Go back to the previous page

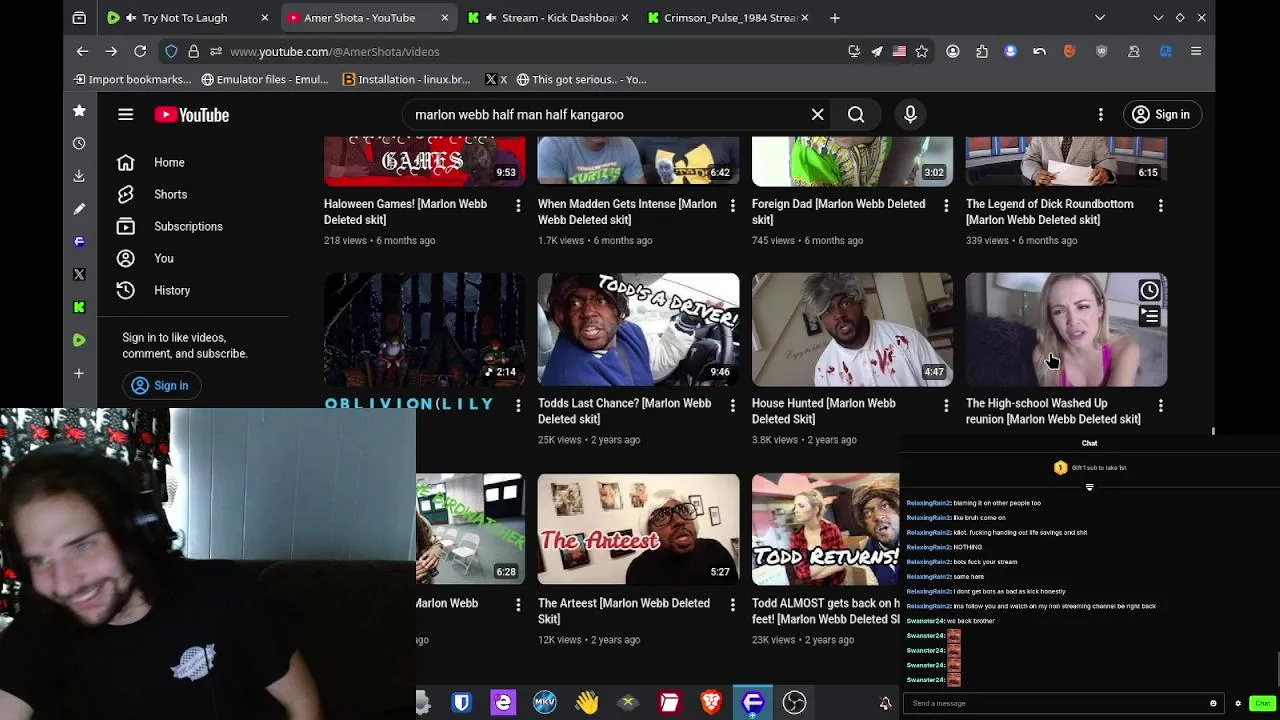pyautogui.click(x=82, y=51)
